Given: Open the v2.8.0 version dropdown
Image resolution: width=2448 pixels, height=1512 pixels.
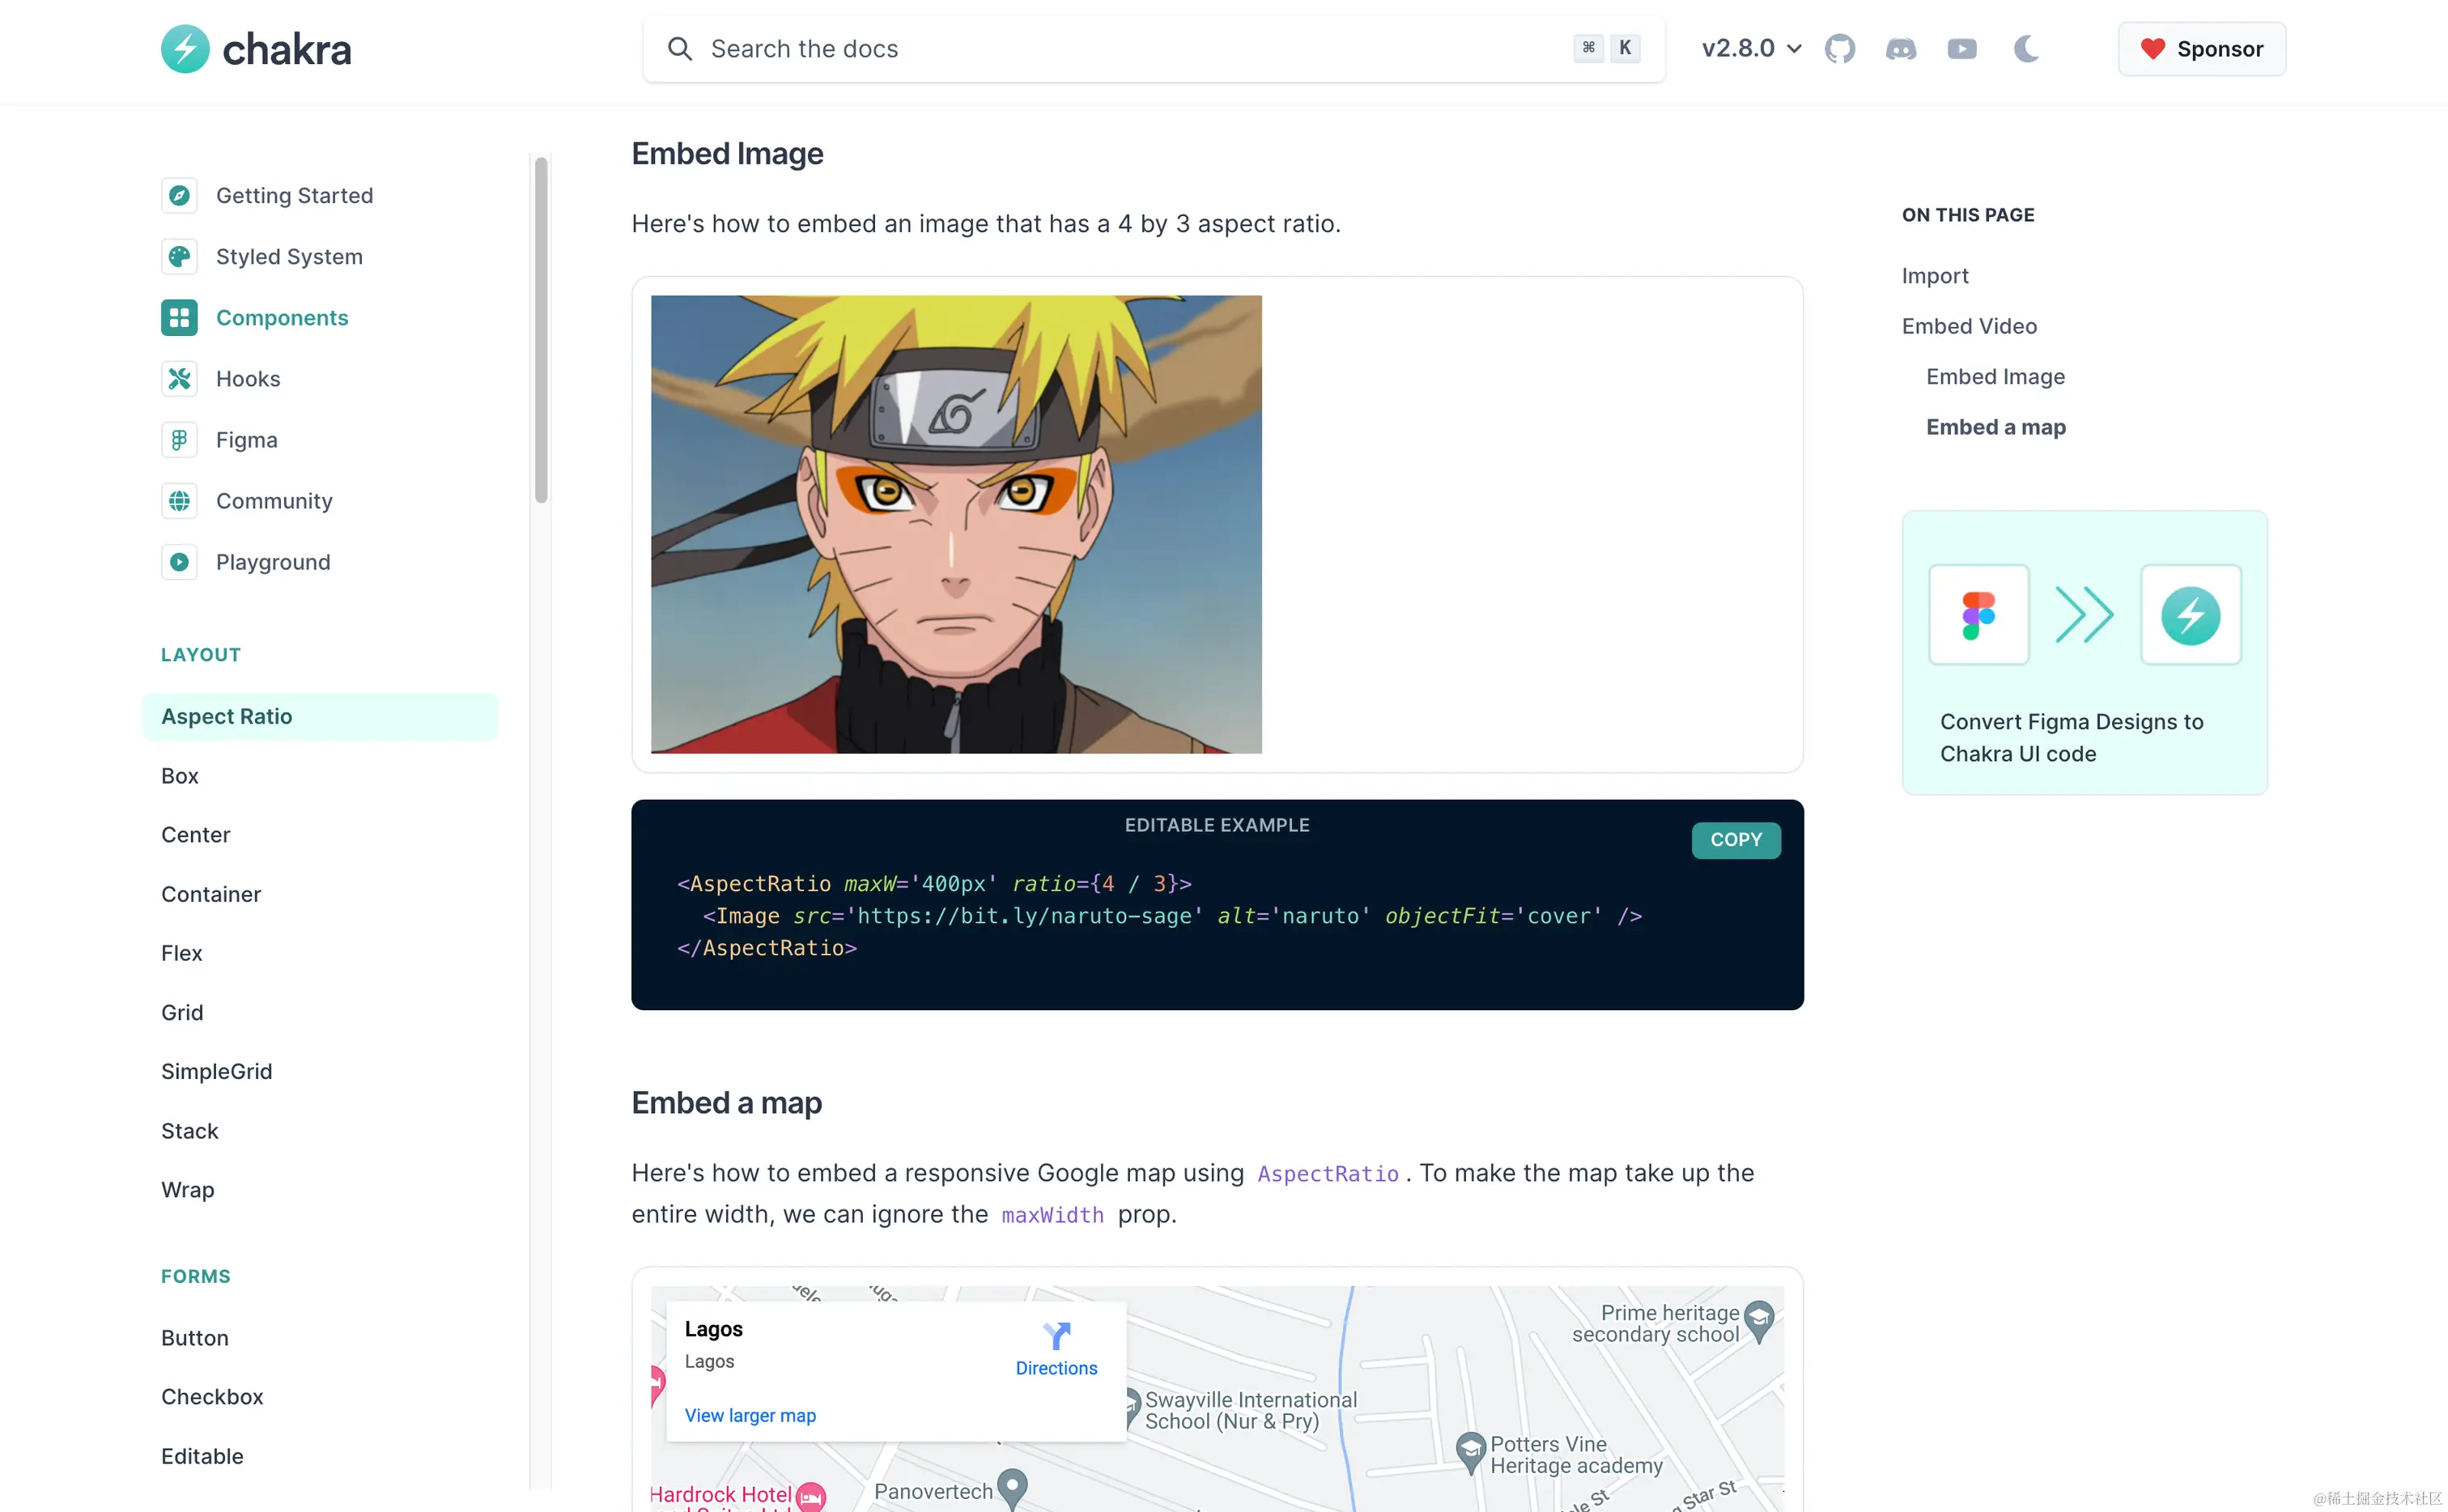Looking at the screenshot, I should pos(1750,49).
